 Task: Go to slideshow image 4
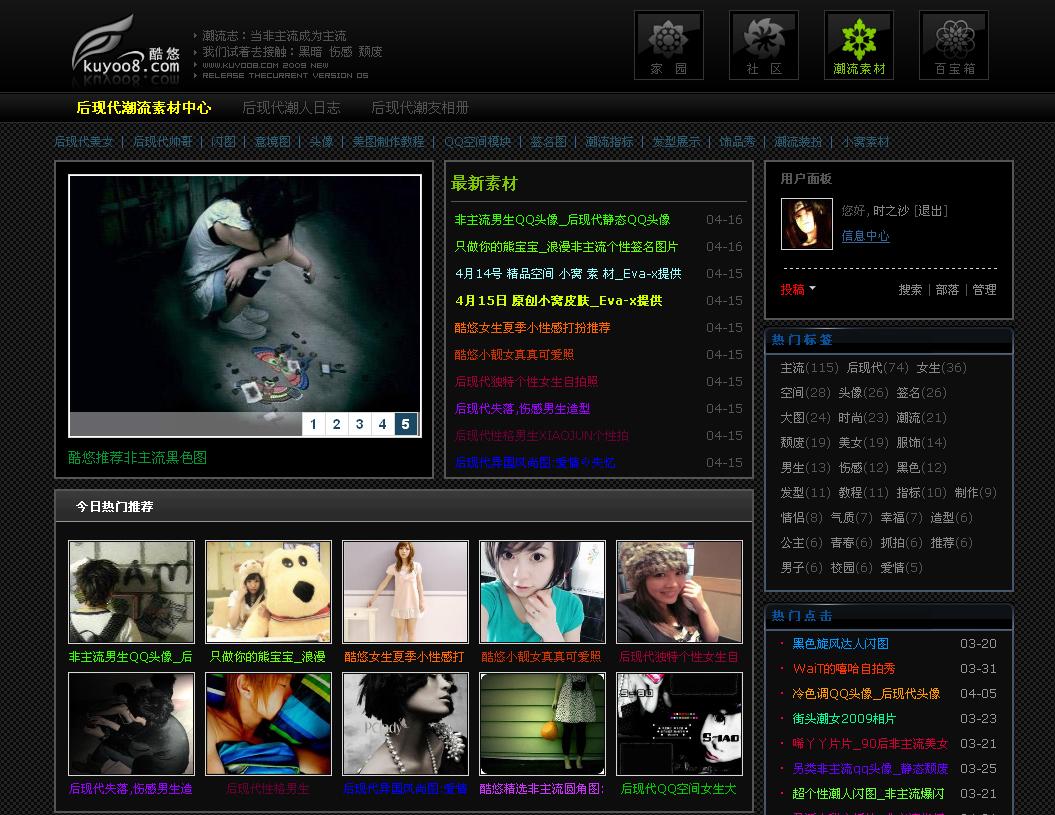point(382,424)
